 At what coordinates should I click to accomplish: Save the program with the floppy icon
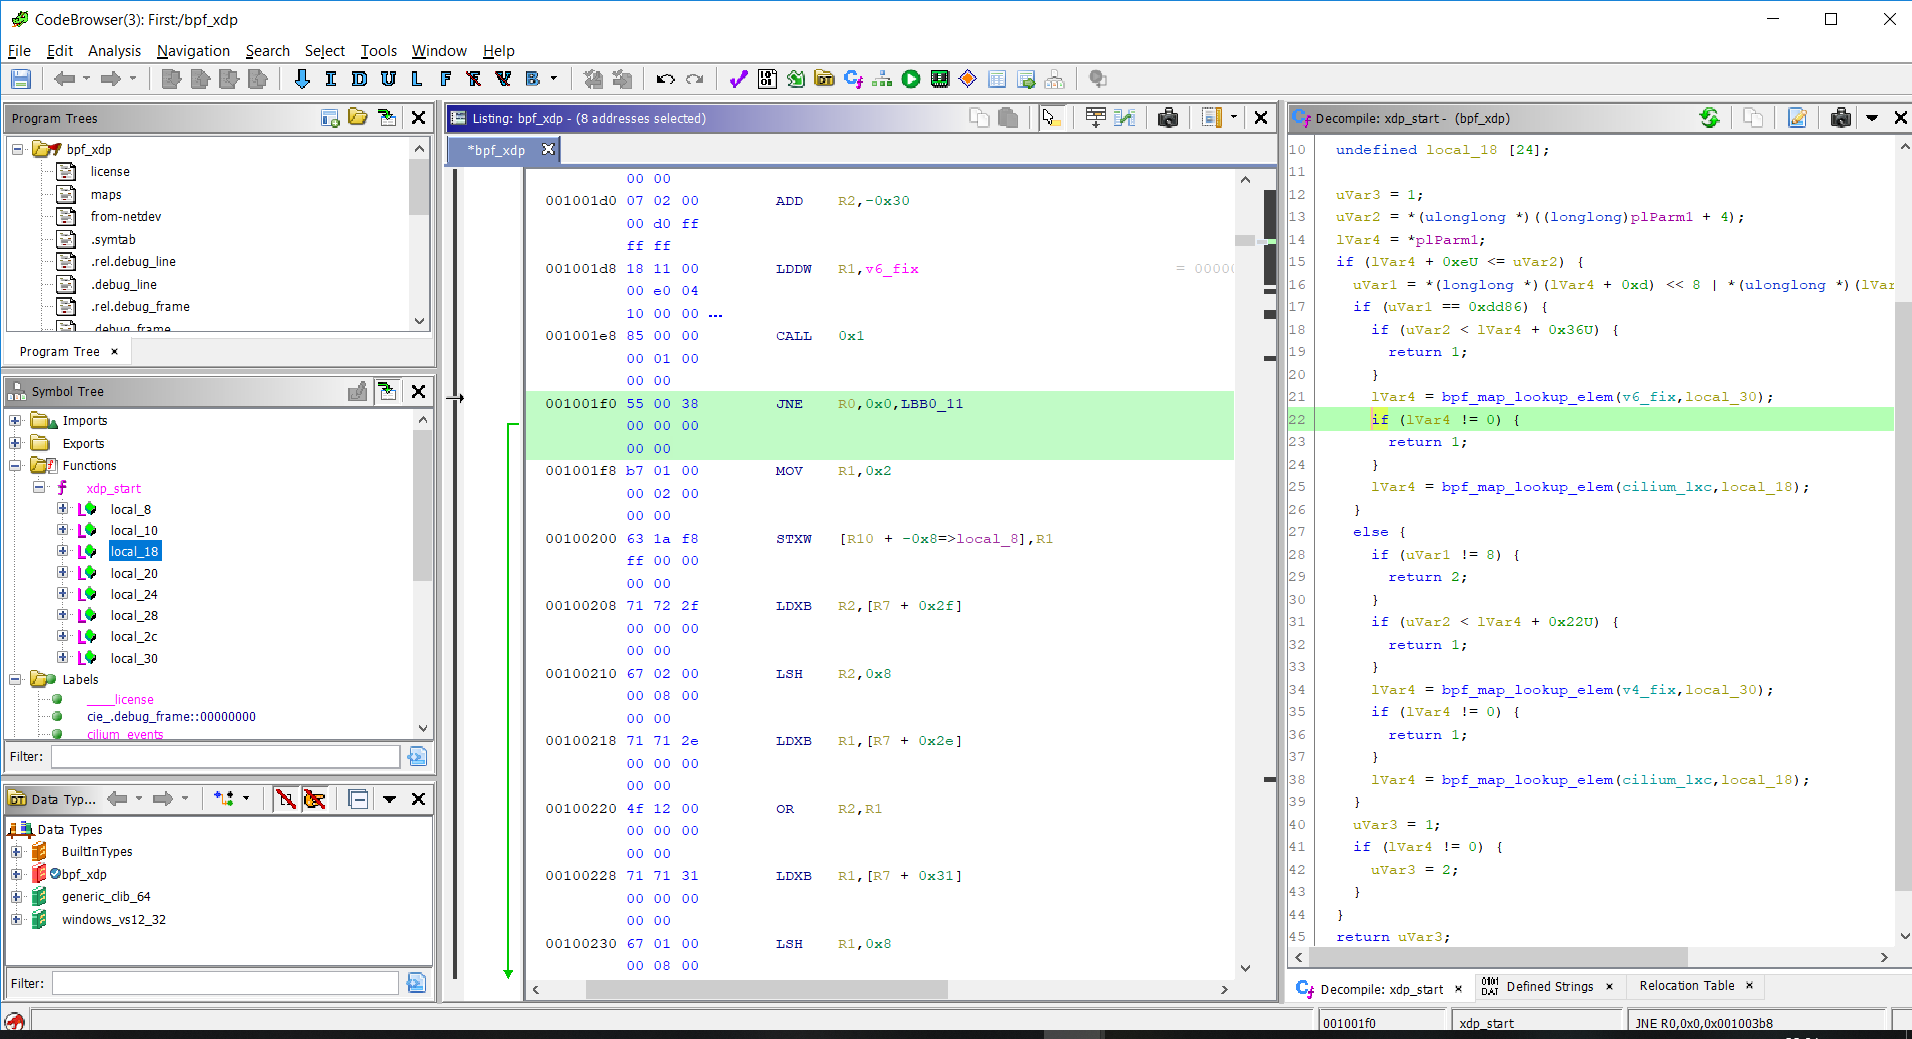[21, 79]
